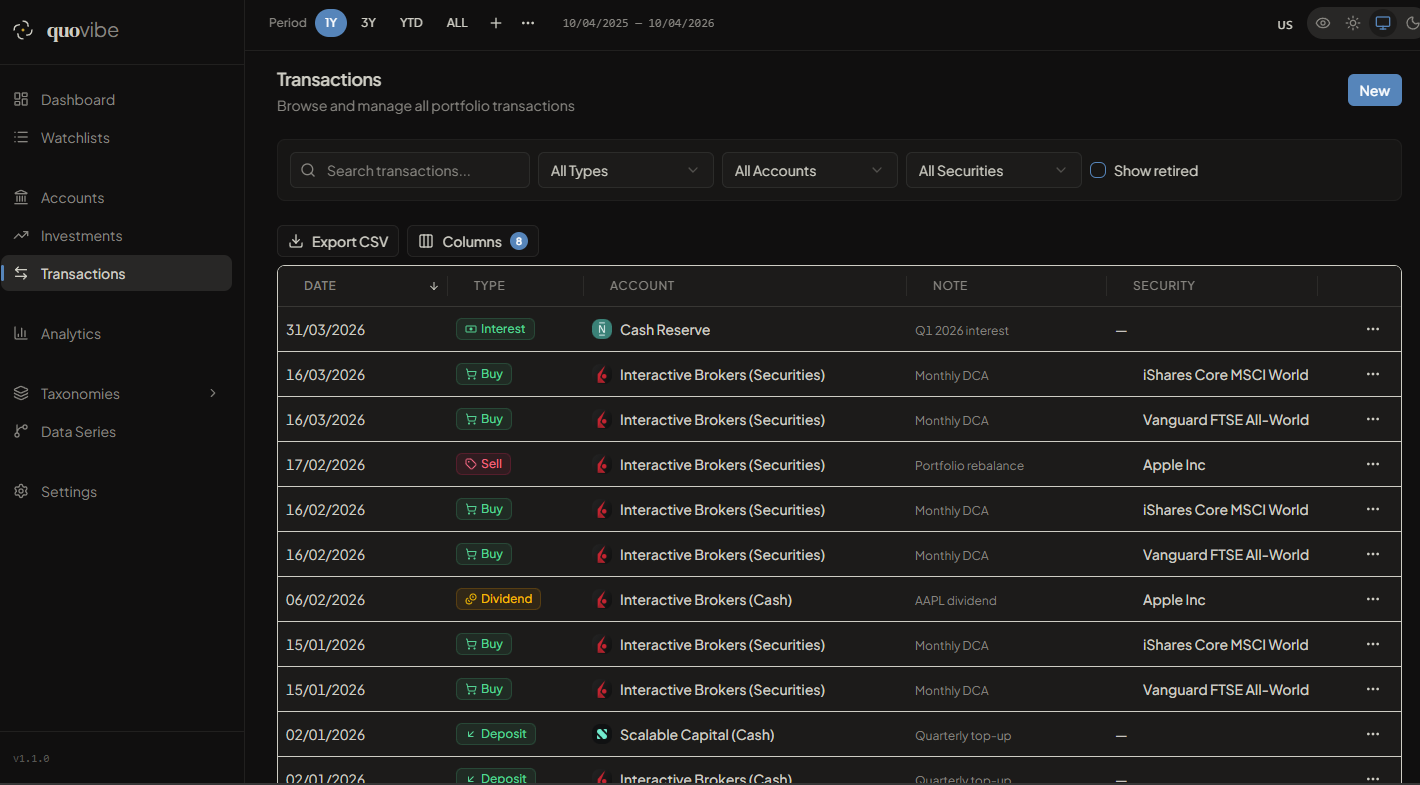Select the YTD period tab
This screenshot has width=1420, height=785.
click(x=411, y=23)
